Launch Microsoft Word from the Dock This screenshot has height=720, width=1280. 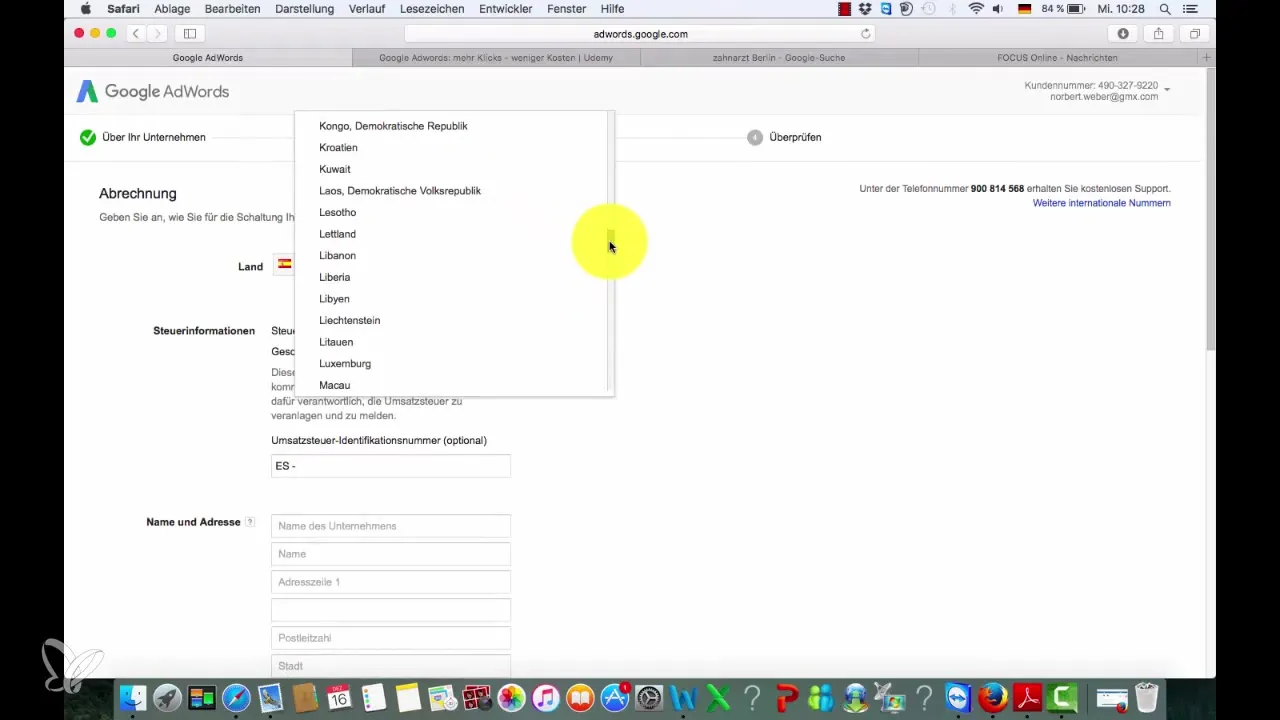(x=683, y=697)
